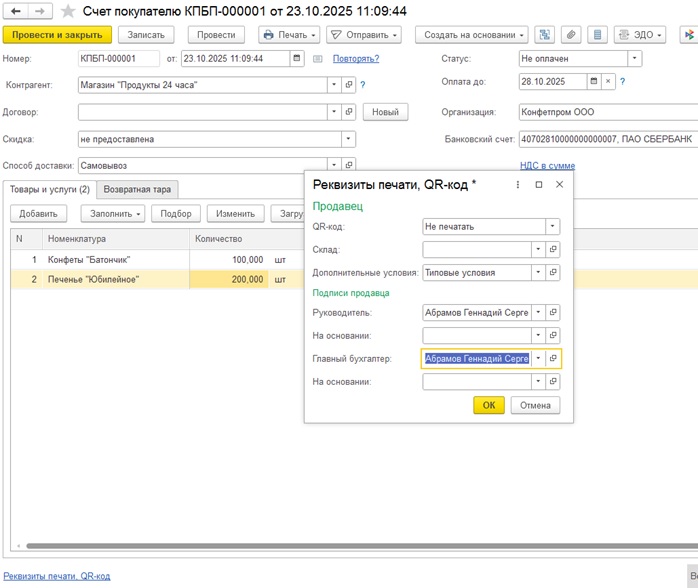Screen dimensions: 698x588
Task: Clear the Оплата до date with X
Action: 608,81
